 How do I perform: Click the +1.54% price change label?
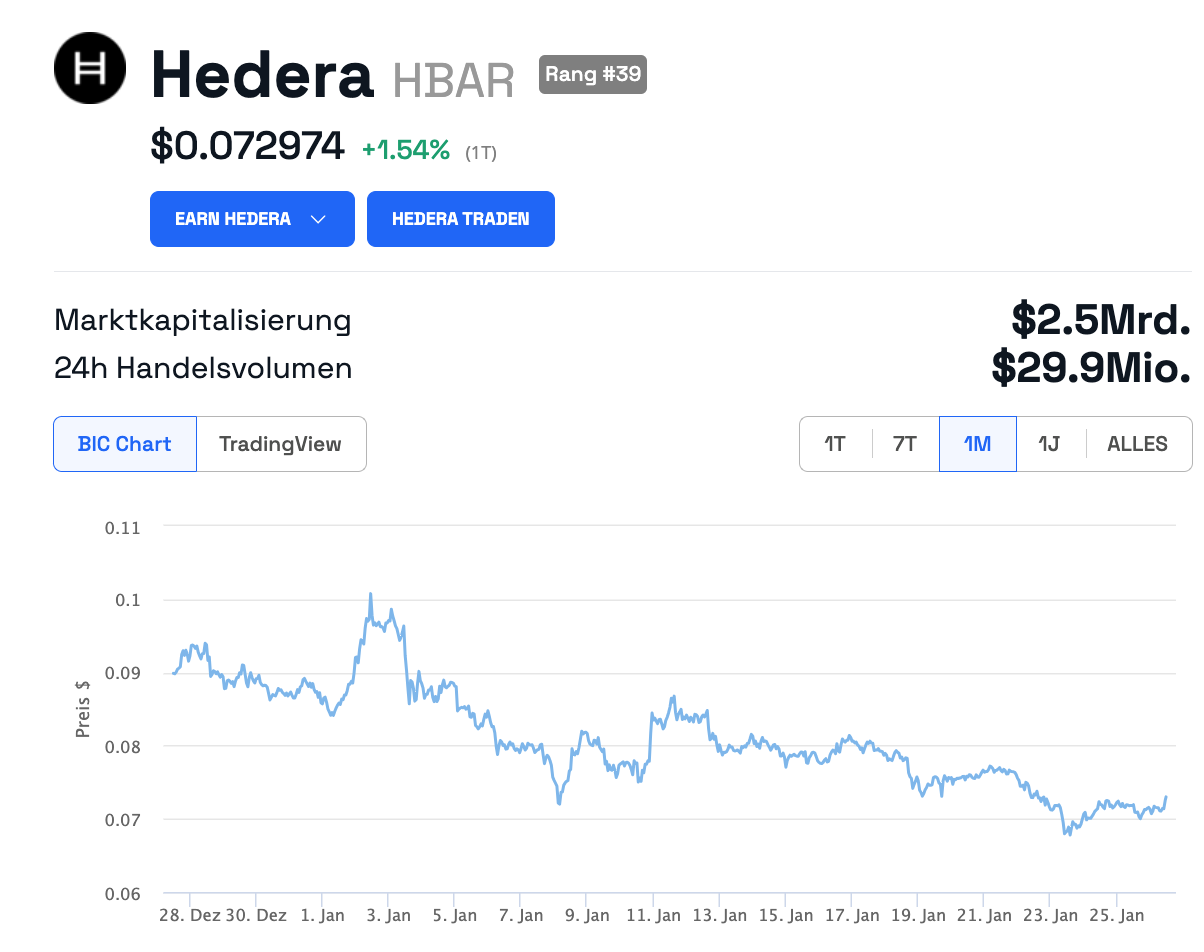tap(406, 150)
